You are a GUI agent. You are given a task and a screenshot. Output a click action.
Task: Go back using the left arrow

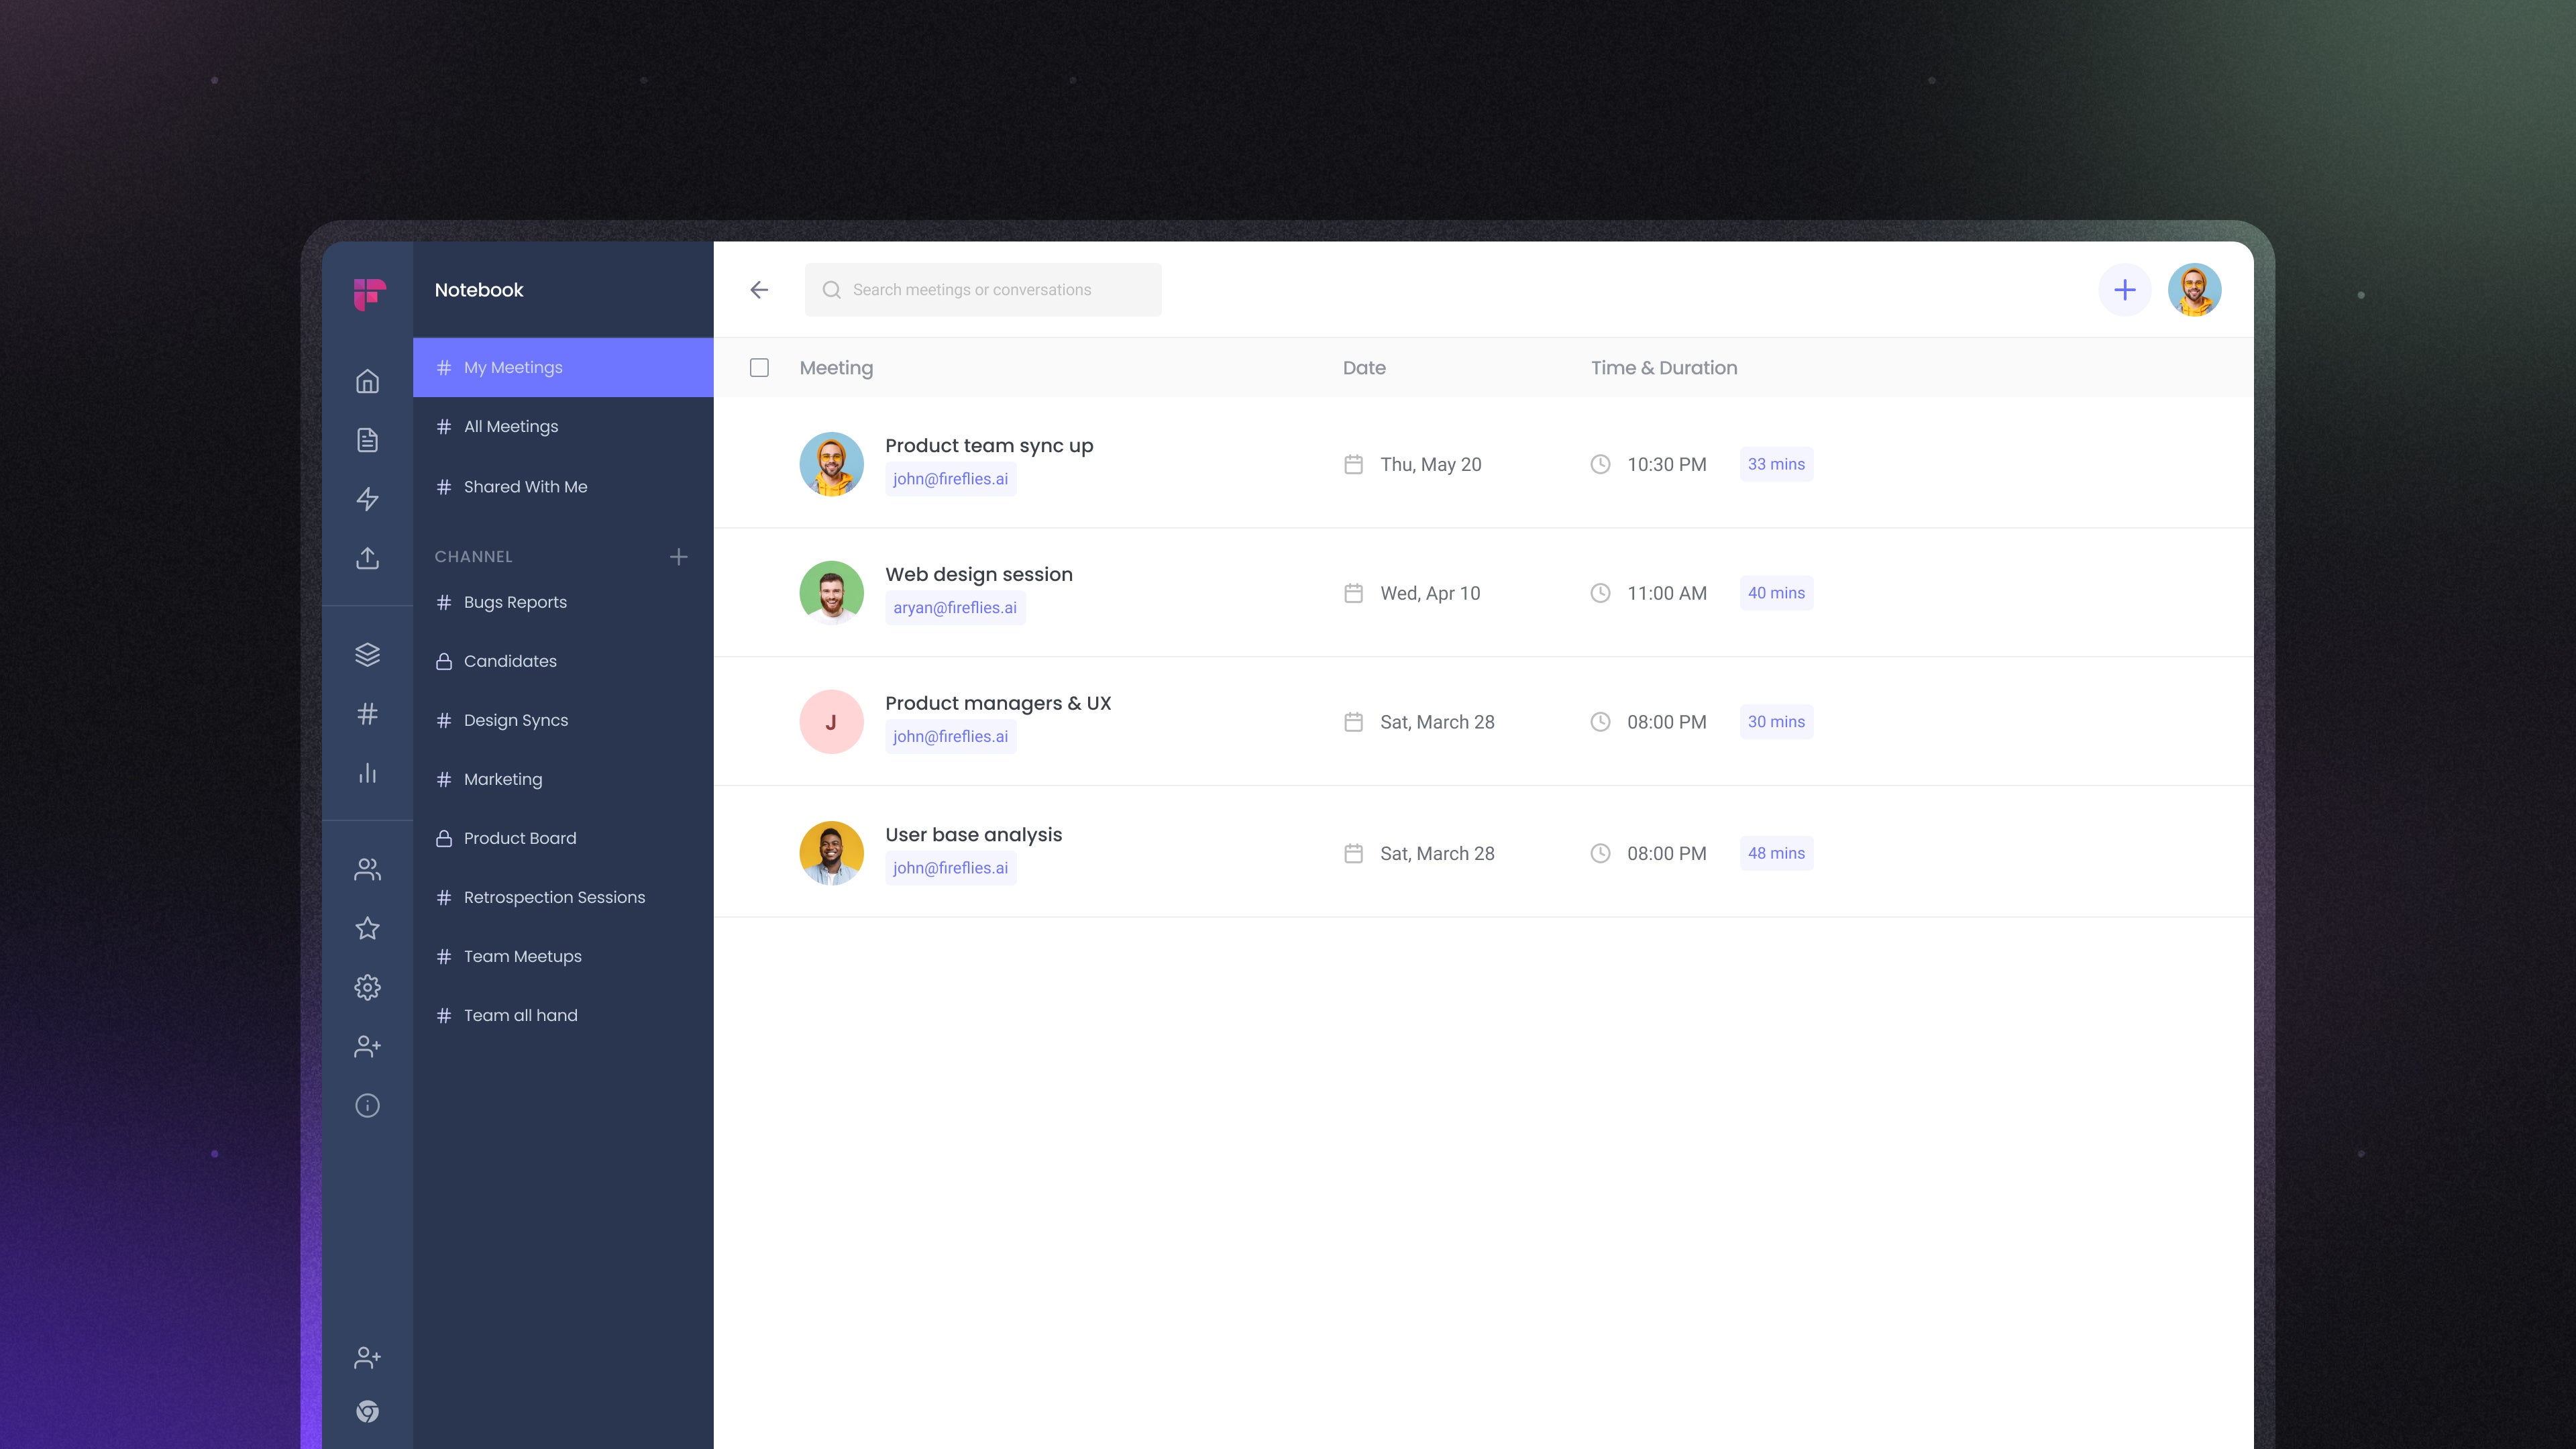759,289
